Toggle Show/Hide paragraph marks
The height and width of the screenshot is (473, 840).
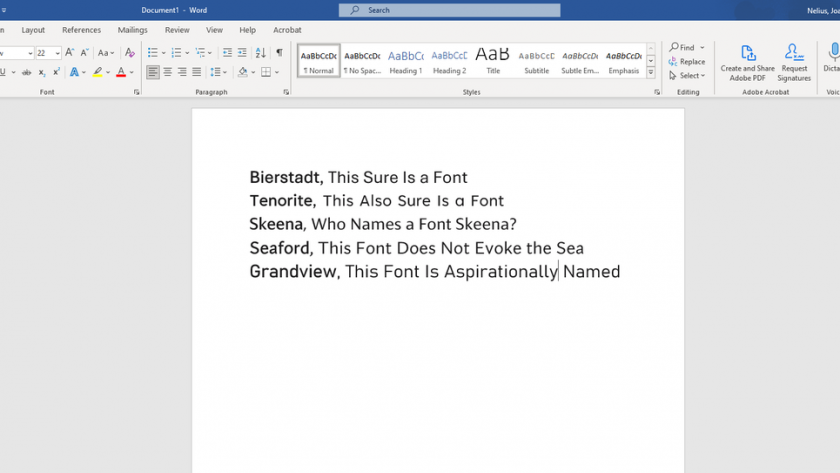279,53
